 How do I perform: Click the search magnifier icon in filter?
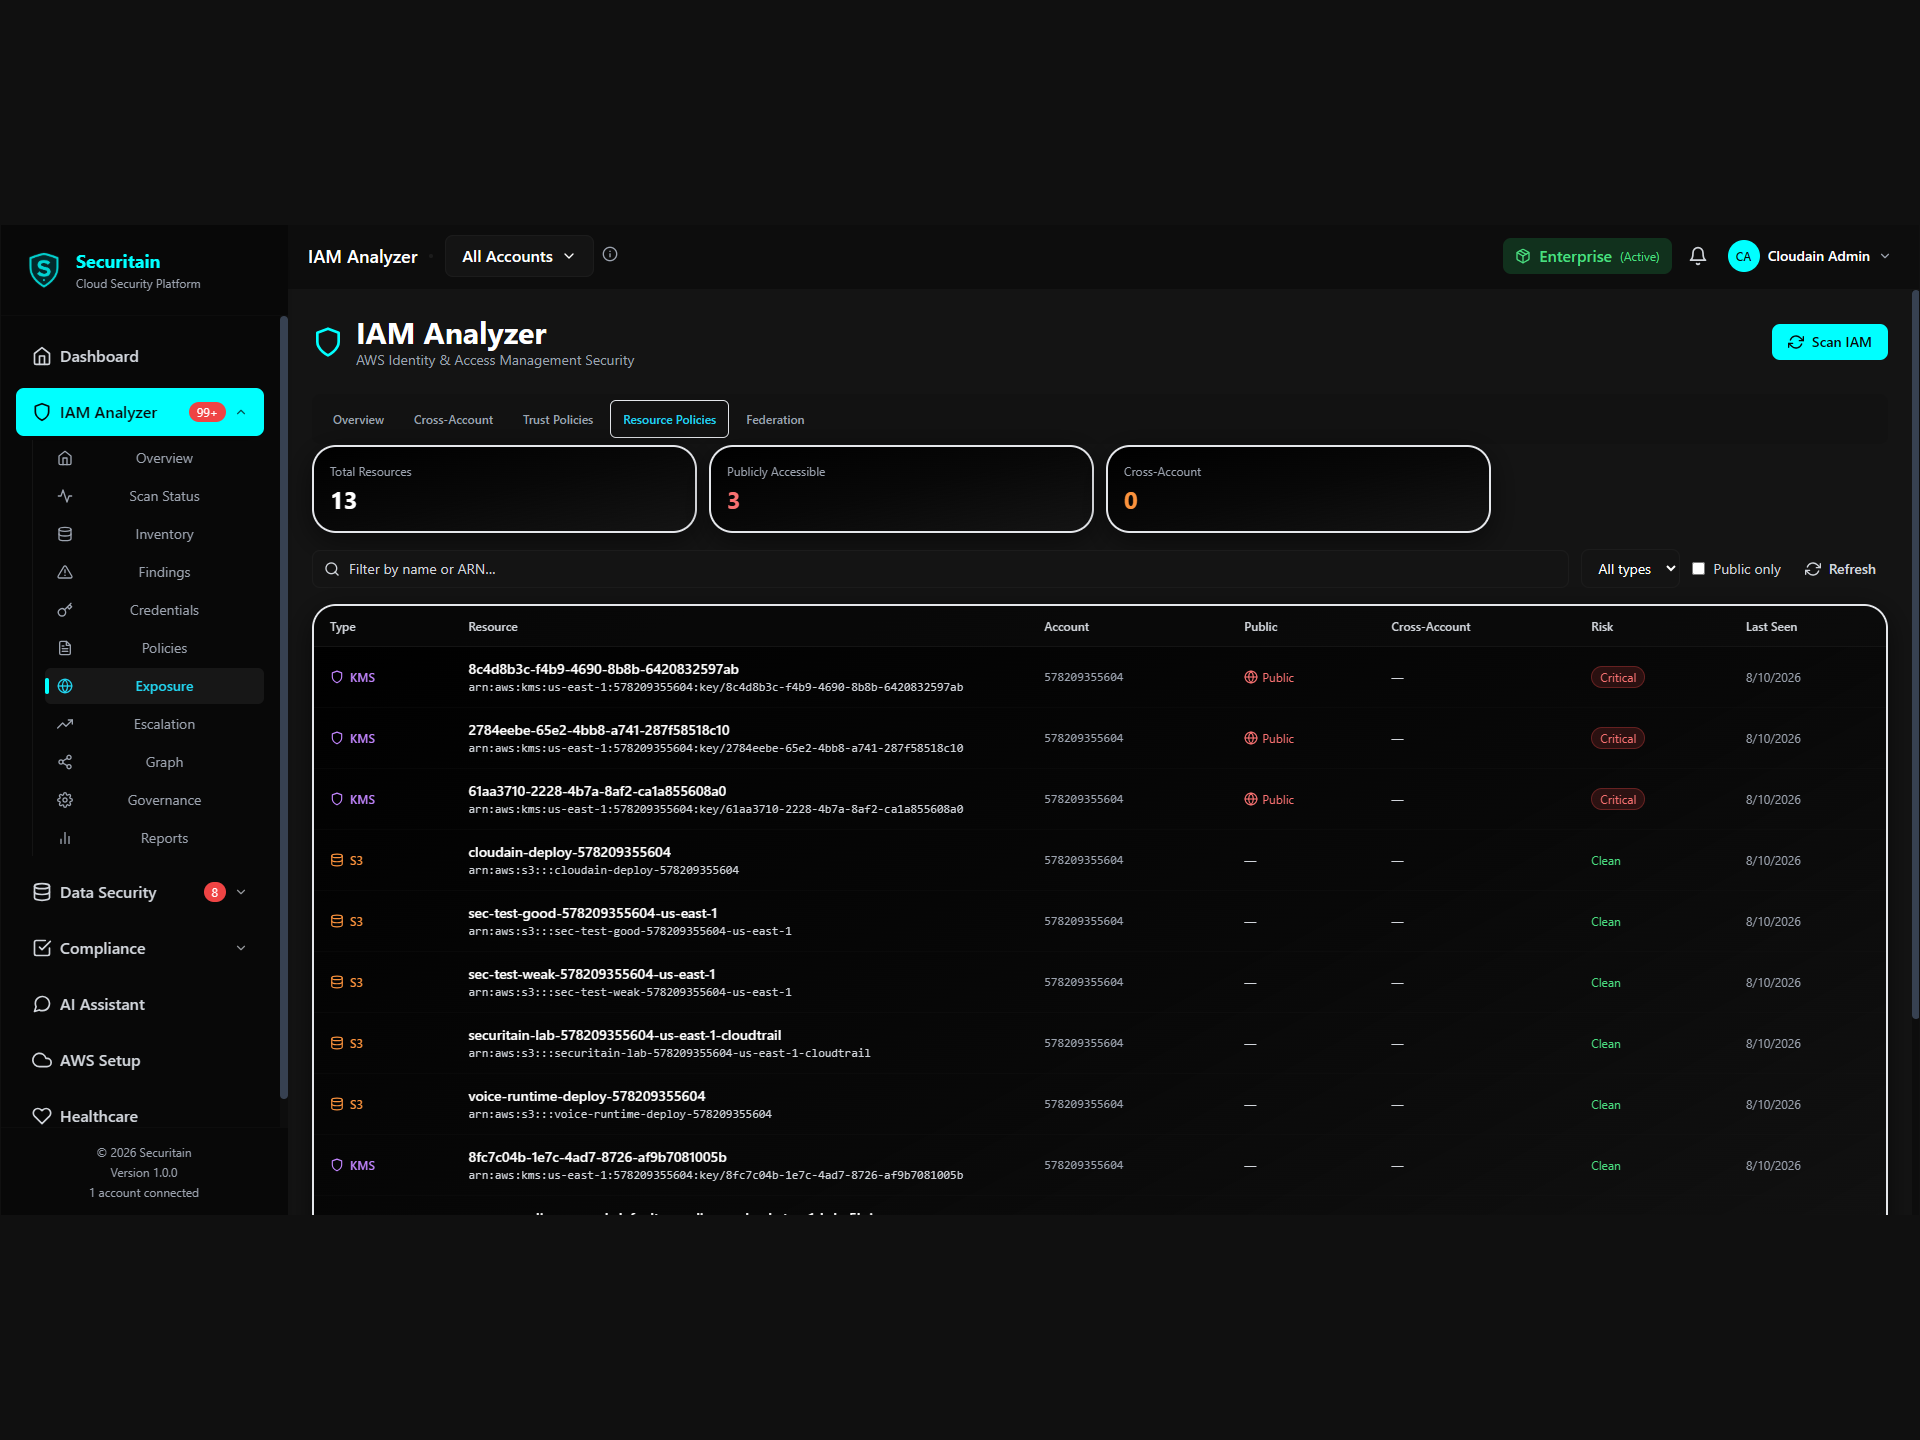(x=332, y=569)
